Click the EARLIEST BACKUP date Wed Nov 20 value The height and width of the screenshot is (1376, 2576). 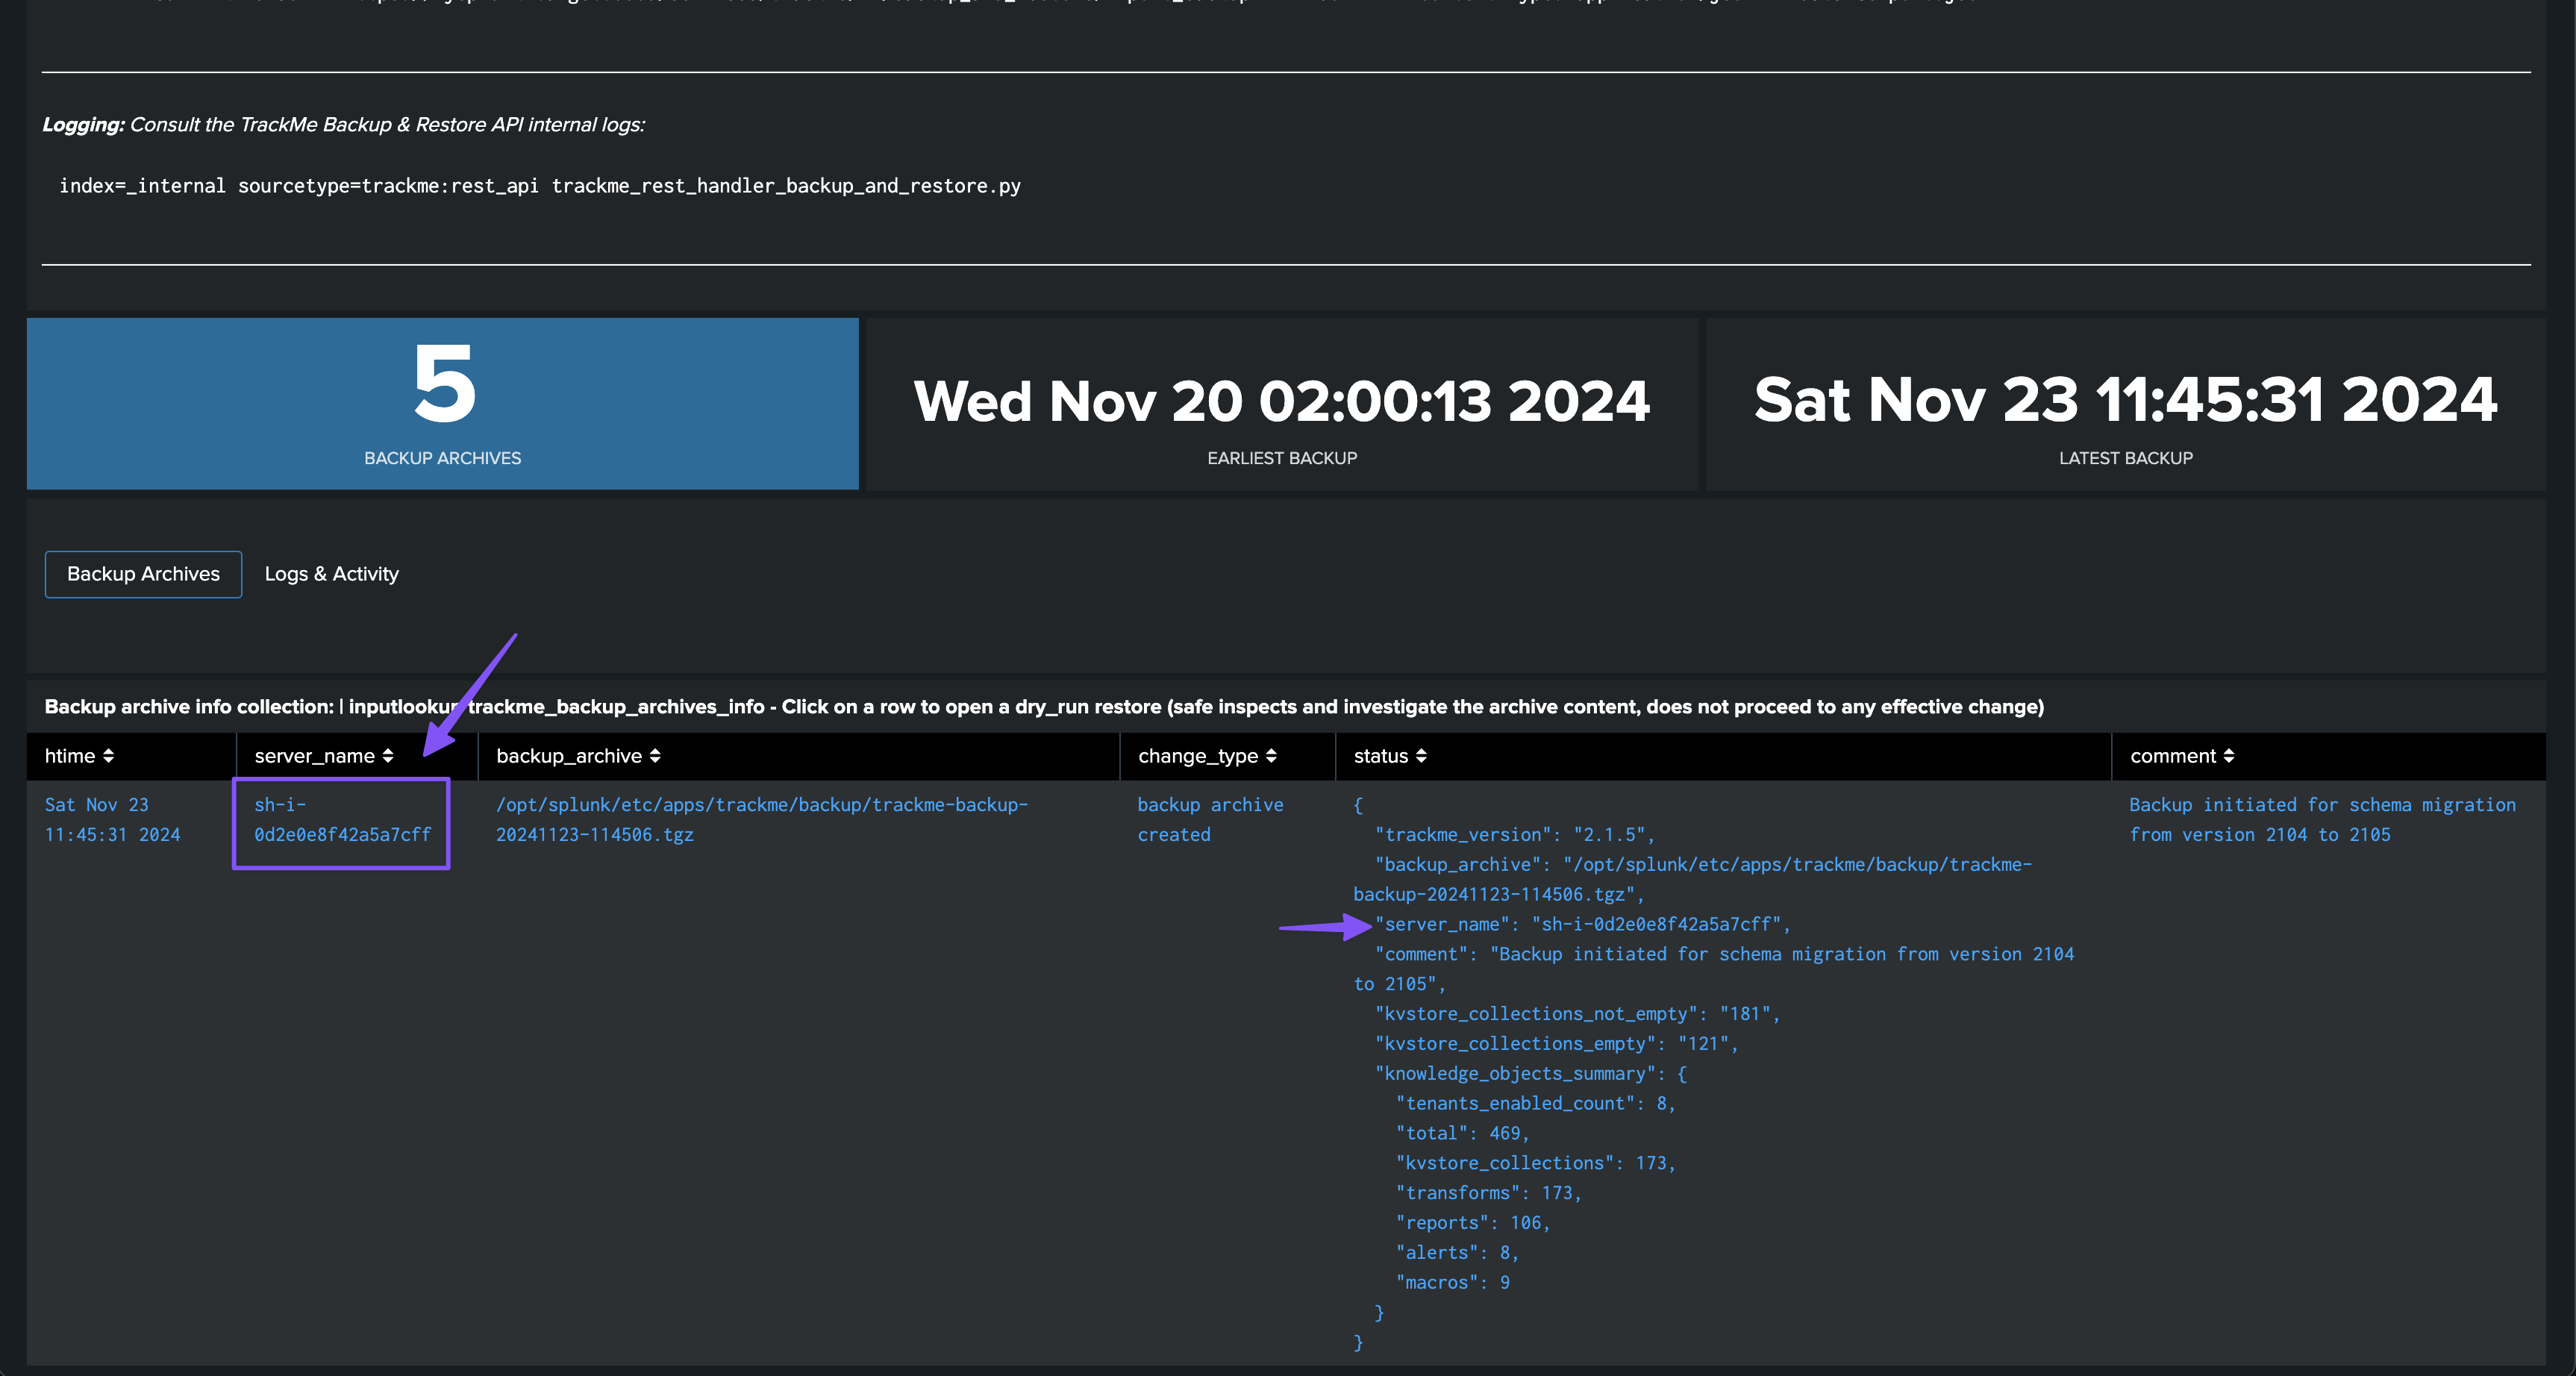[1282, 401]
